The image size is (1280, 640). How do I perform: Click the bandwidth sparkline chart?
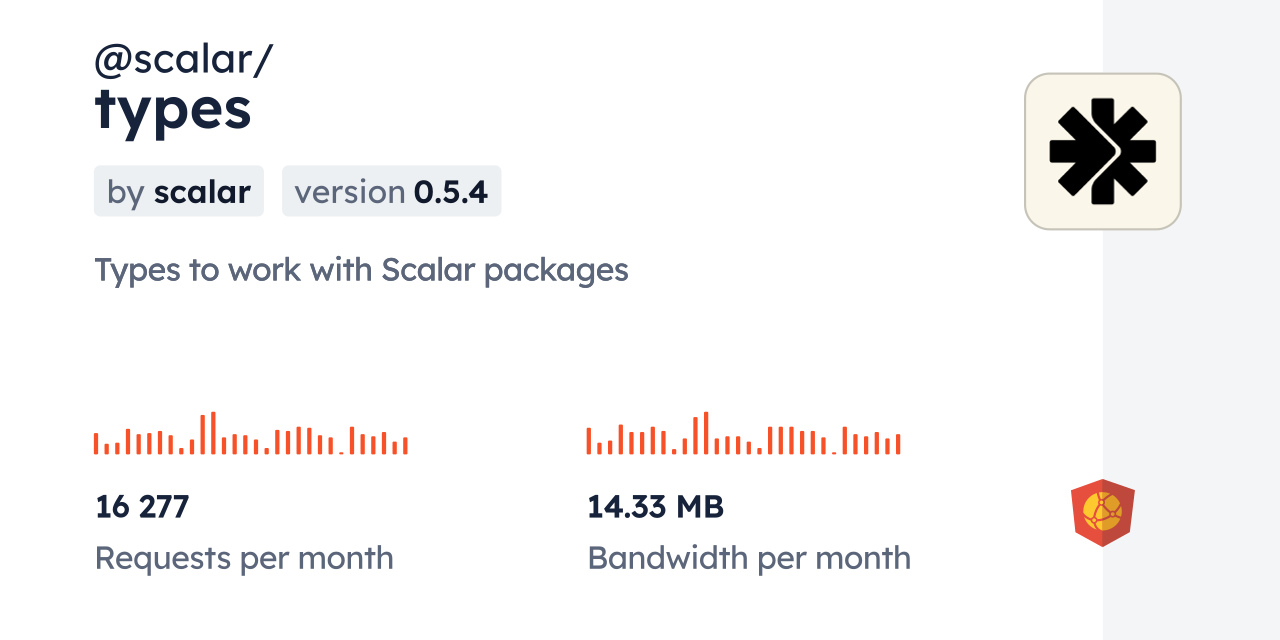pos(743,435)
